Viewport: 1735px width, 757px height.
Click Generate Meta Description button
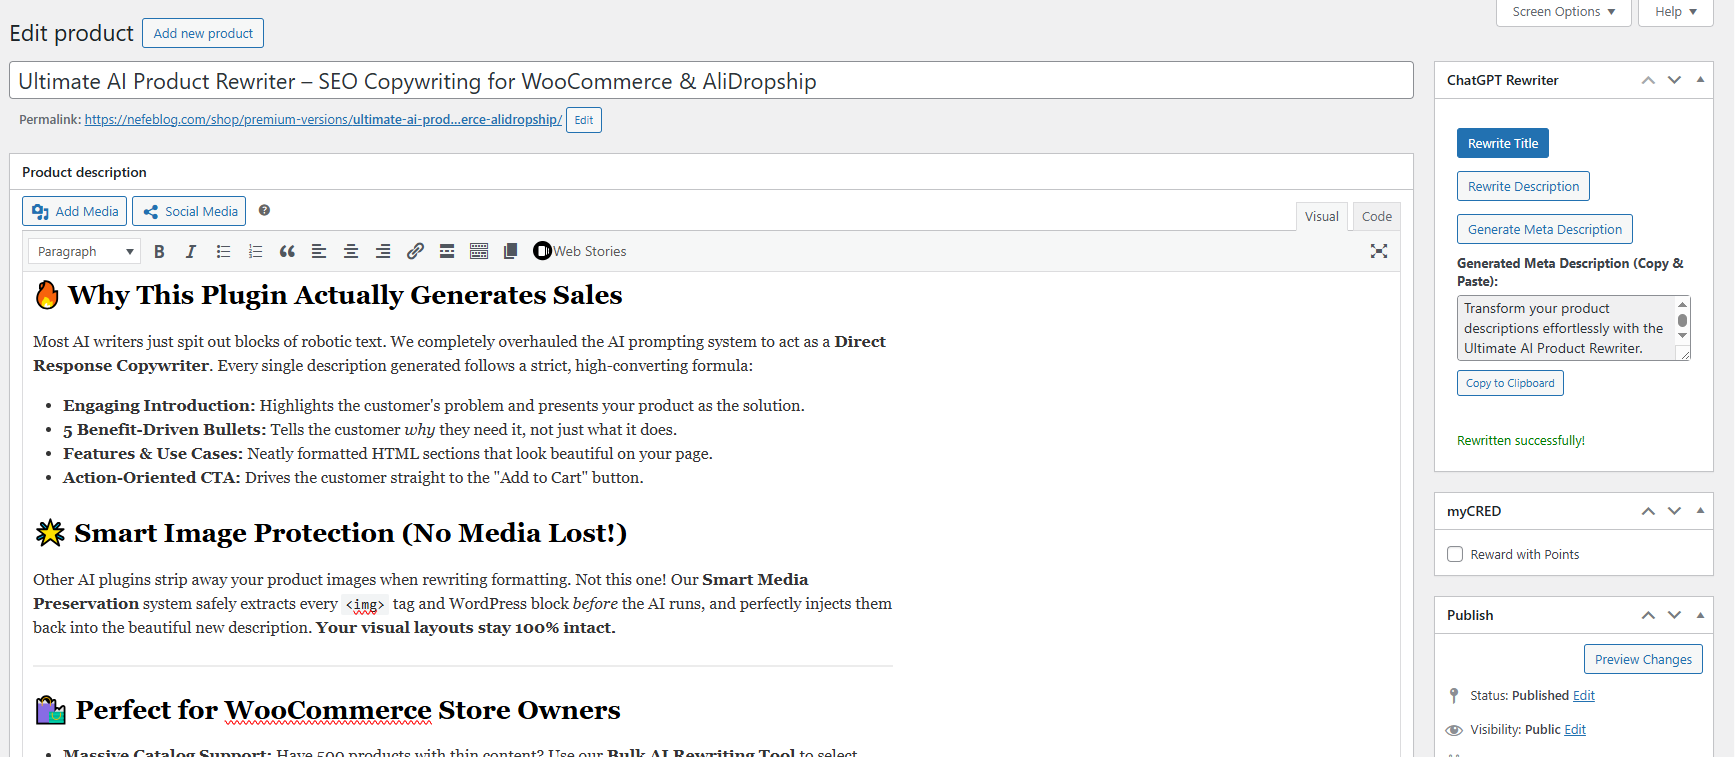(x=1545, y=229)
